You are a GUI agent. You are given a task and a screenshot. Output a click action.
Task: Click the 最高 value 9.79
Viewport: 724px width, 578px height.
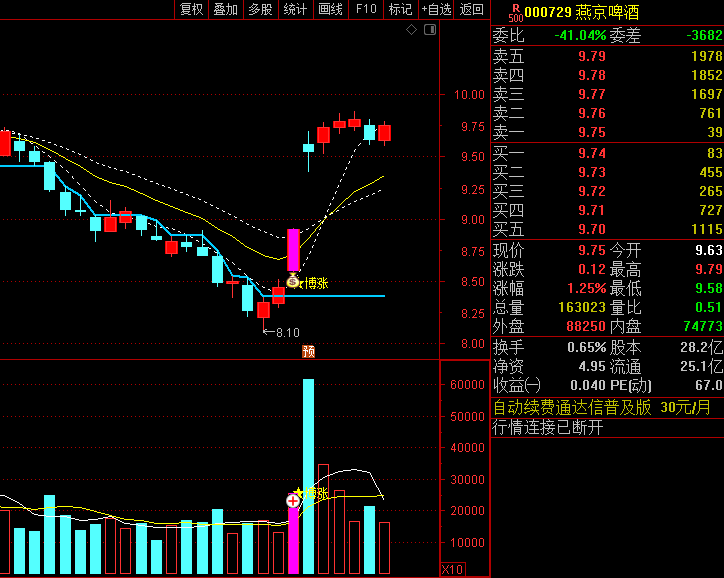coord(709,270)
